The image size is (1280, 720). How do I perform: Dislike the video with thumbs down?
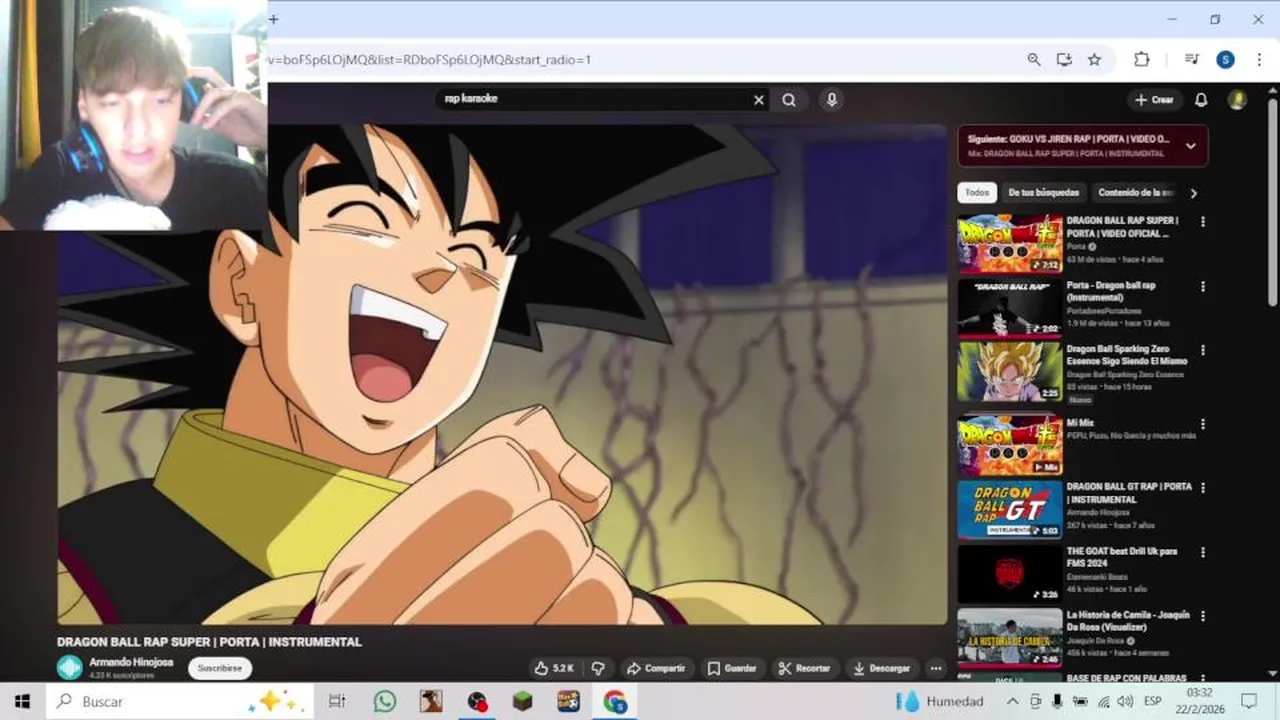(598, 668)
